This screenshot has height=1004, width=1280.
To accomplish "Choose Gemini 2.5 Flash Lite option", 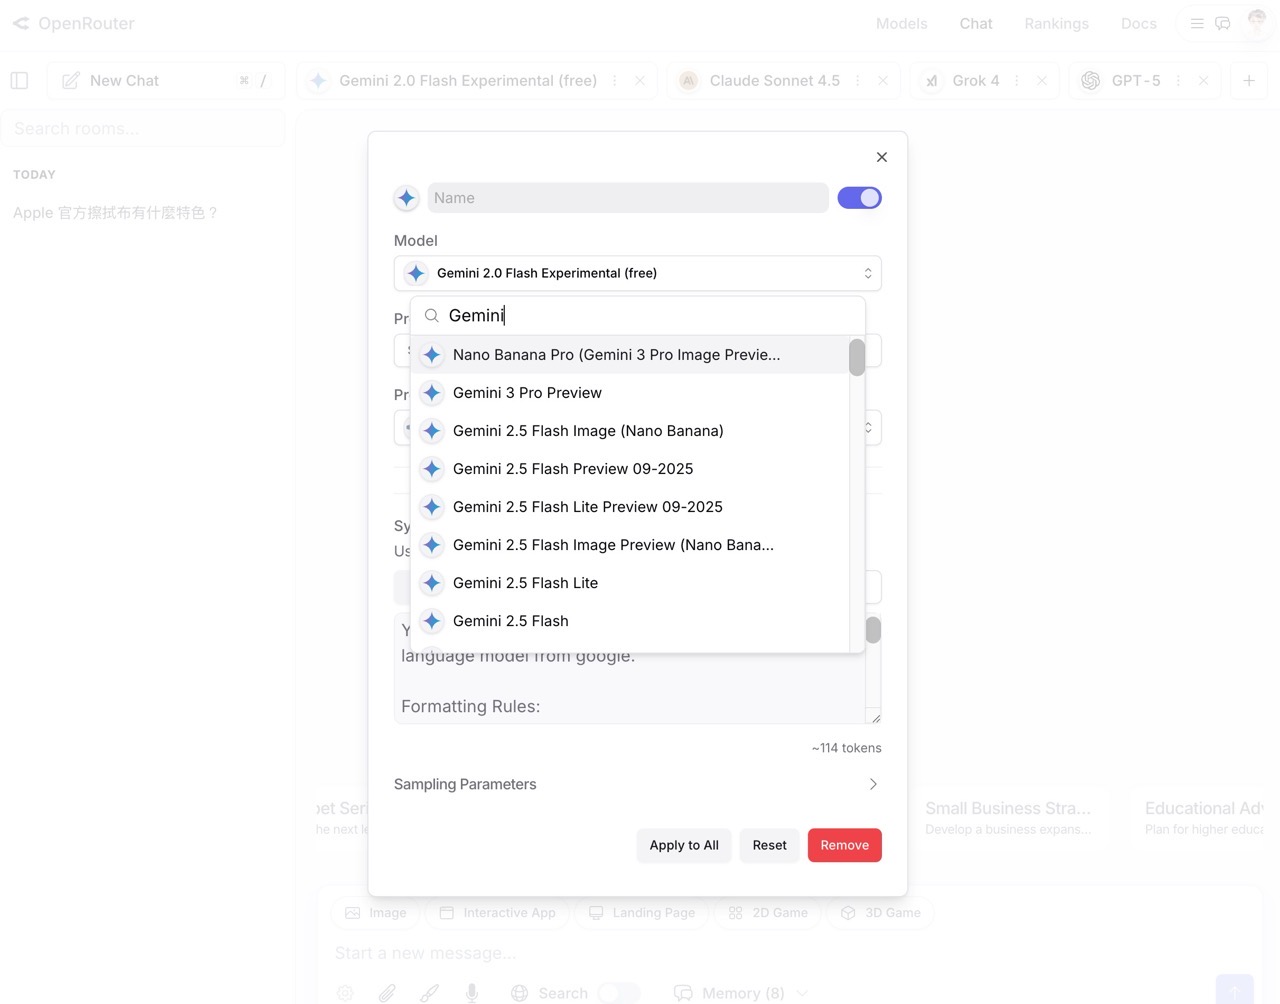I will 525,583.
